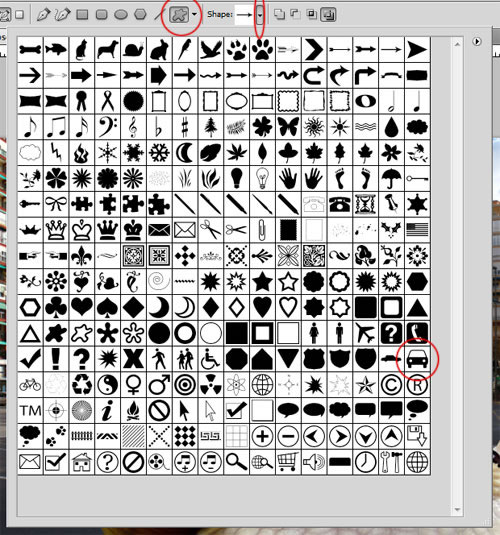The width and height of the screenshot is (500, 535).
Task: Pick the house shape
Action: click(x=82, y=462)
